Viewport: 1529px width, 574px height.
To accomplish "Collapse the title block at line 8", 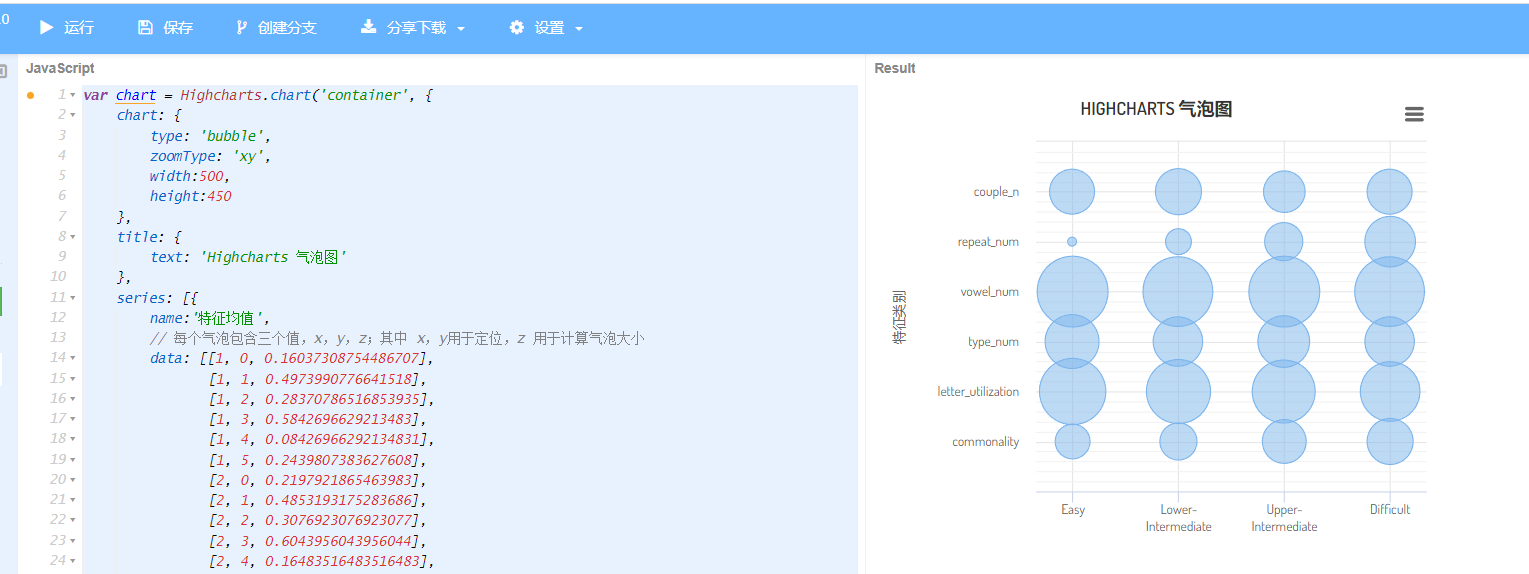I will [73, 237].
